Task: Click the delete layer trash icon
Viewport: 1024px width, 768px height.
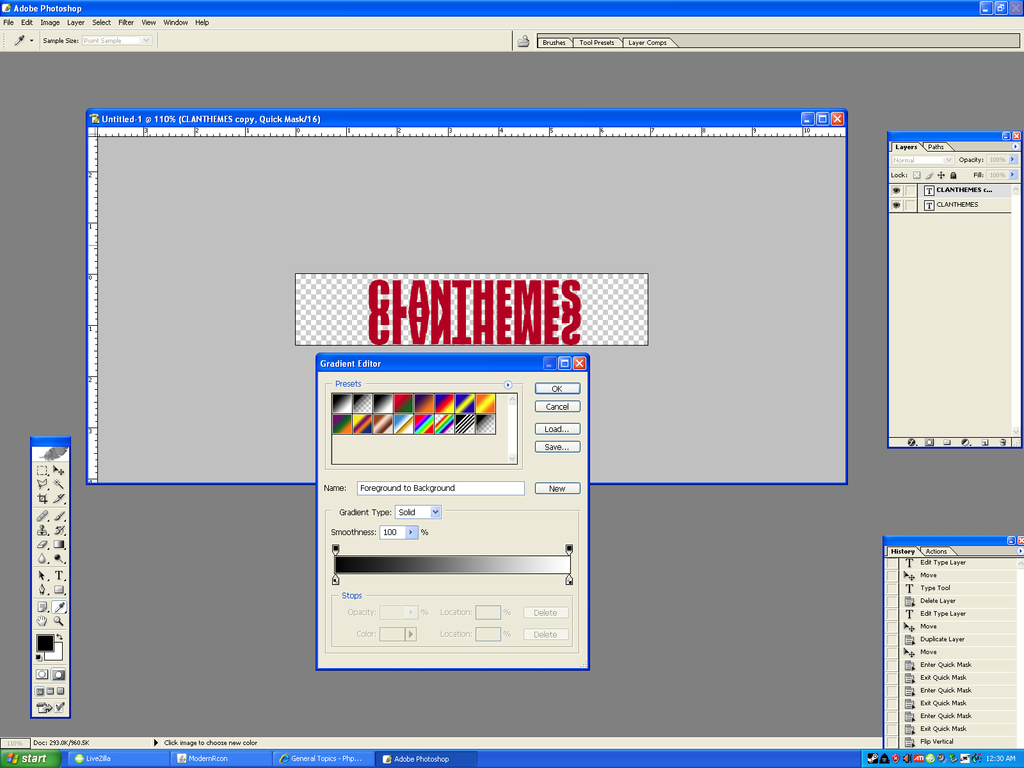Action: pos(1003,442)
